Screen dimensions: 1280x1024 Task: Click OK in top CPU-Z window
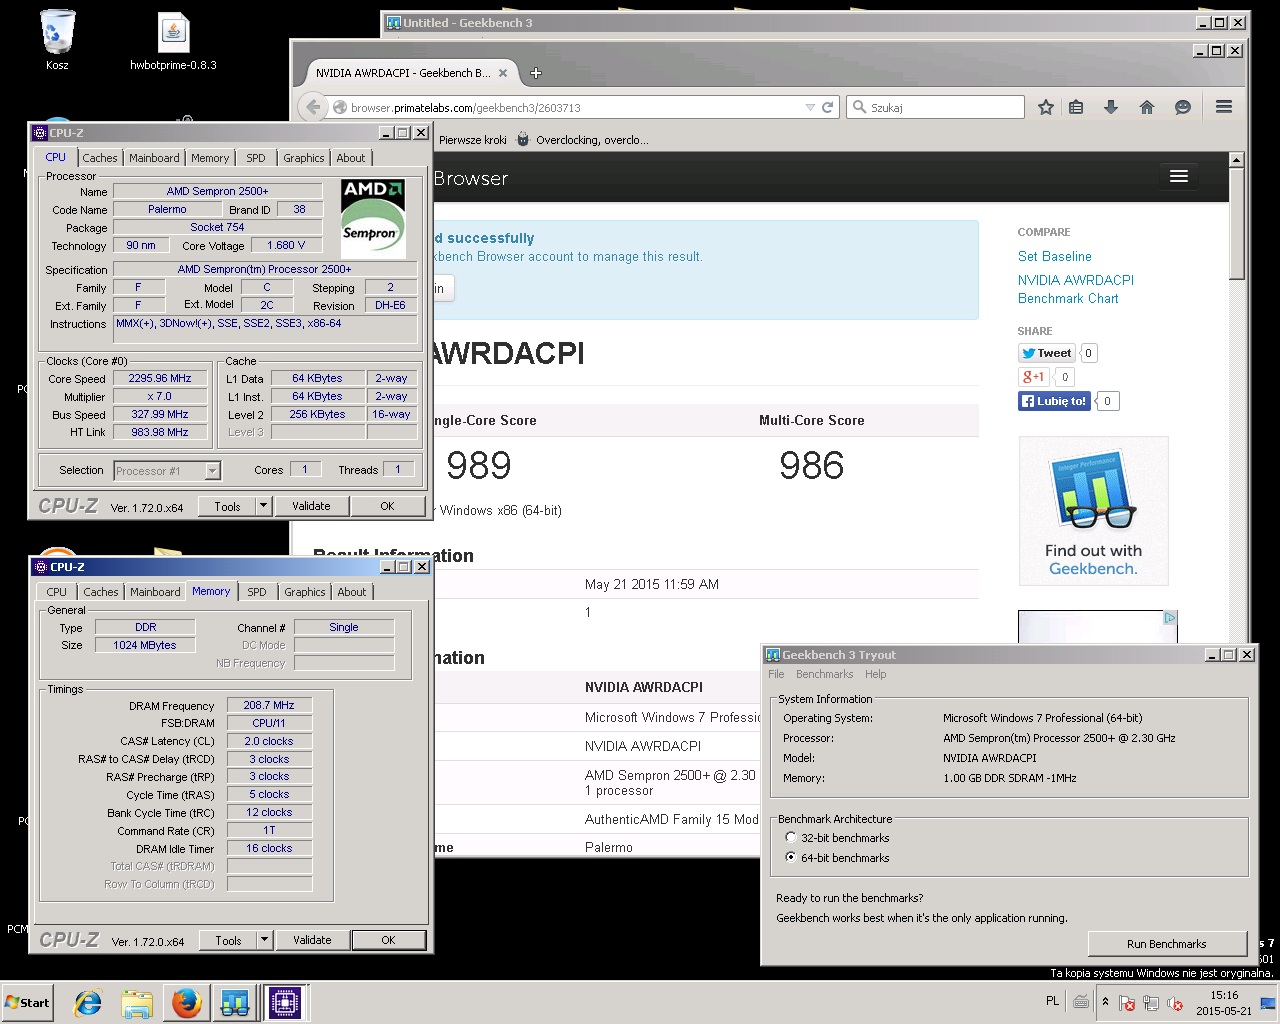(387, 507)
